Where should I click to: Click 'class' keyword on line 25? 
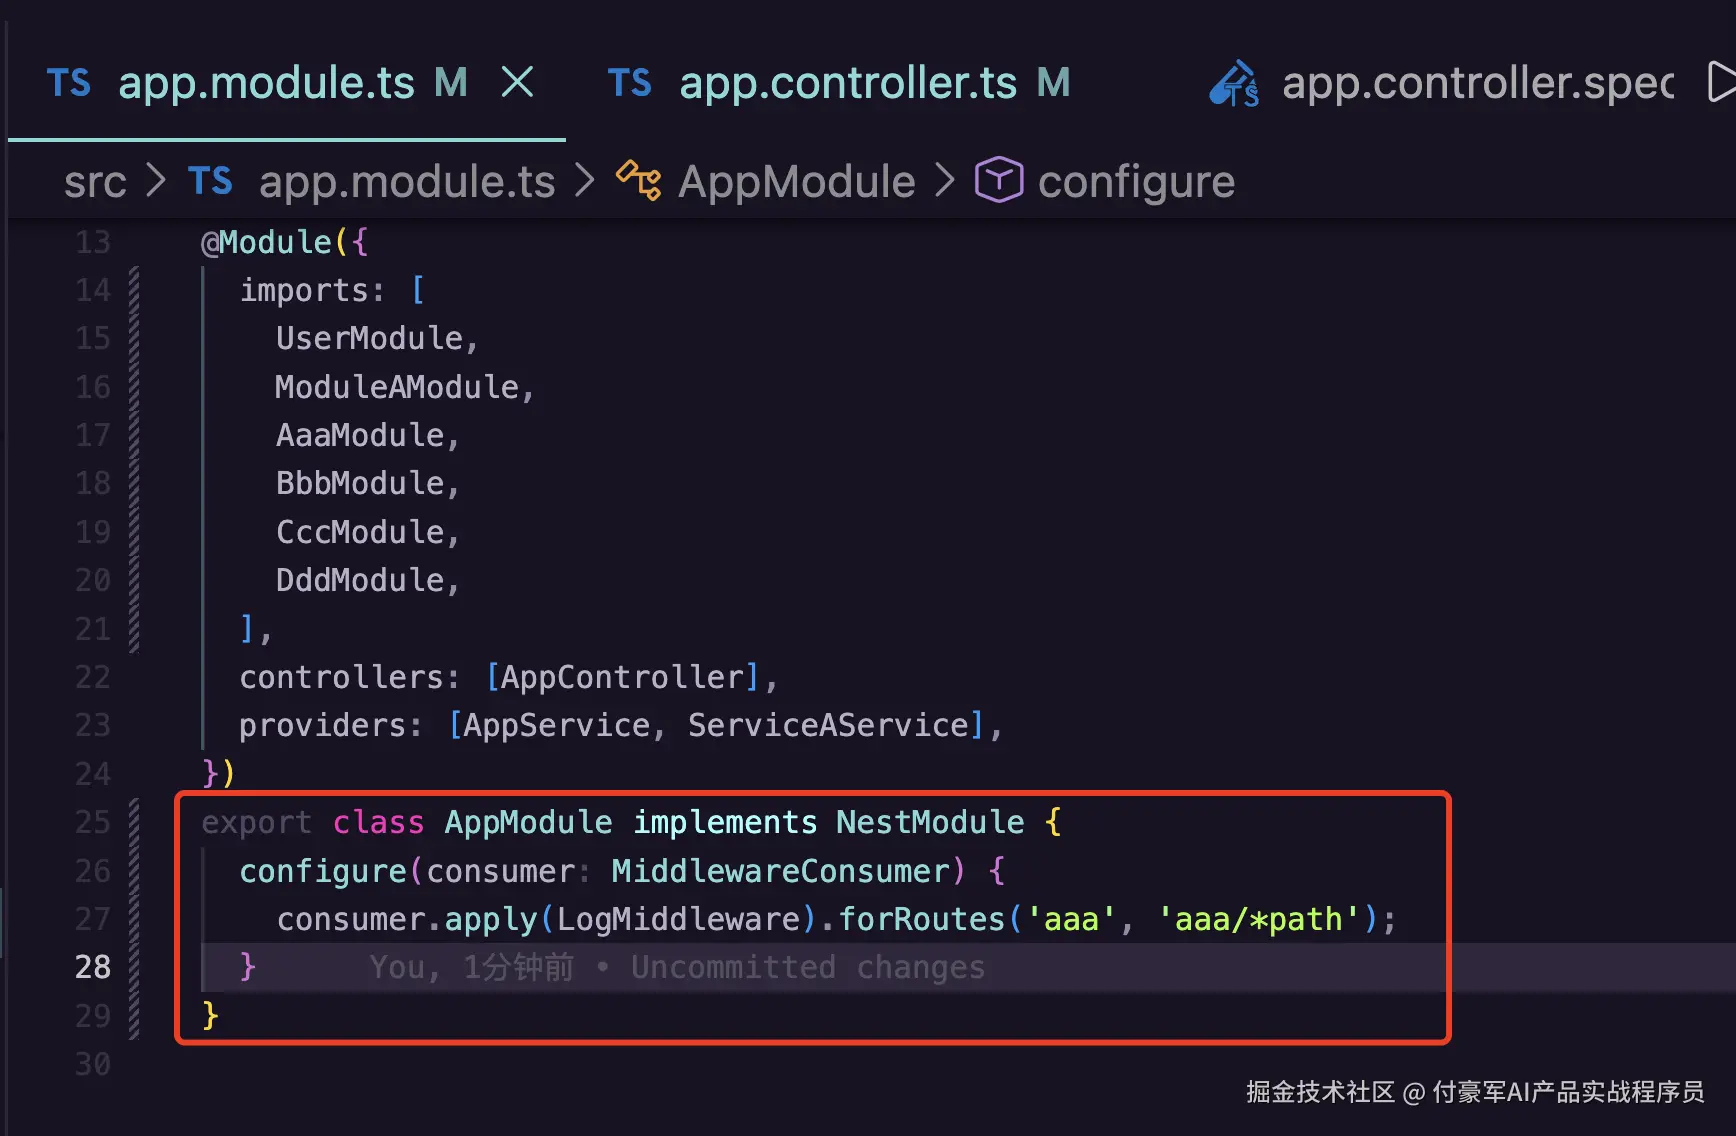(x=378, y=822)
